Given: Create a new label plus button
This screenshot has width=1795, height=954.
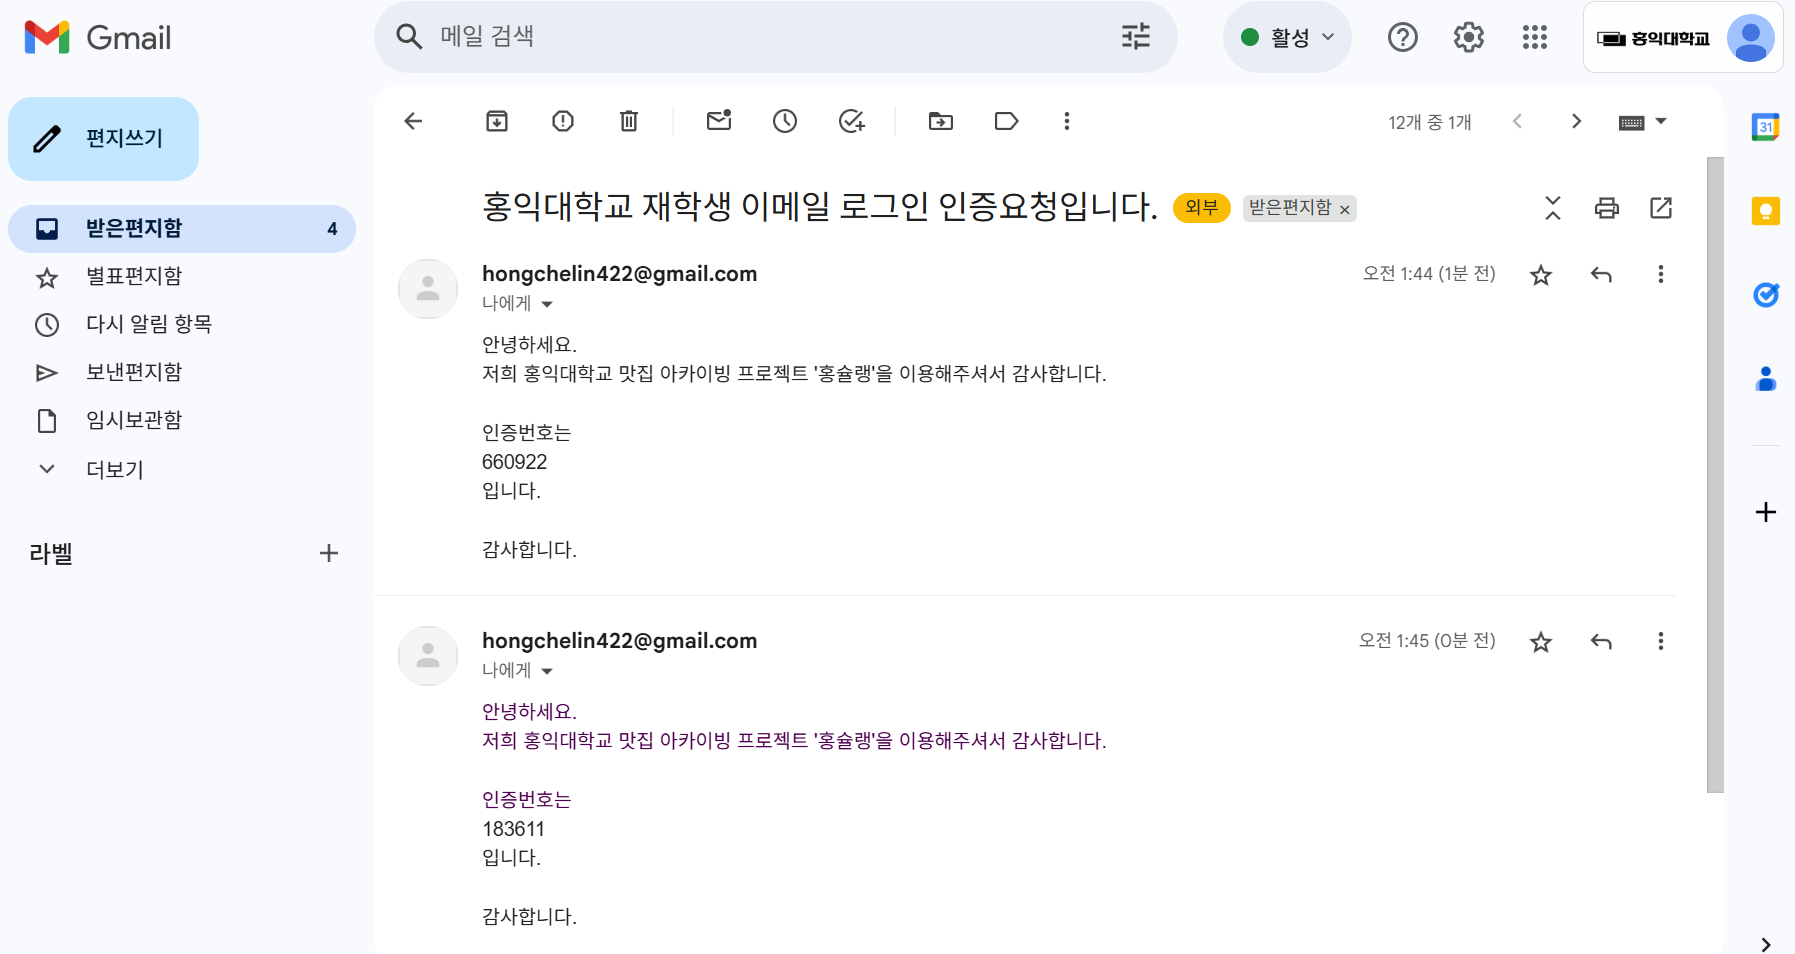Looking at the screenshot, I should coord(329,553).
